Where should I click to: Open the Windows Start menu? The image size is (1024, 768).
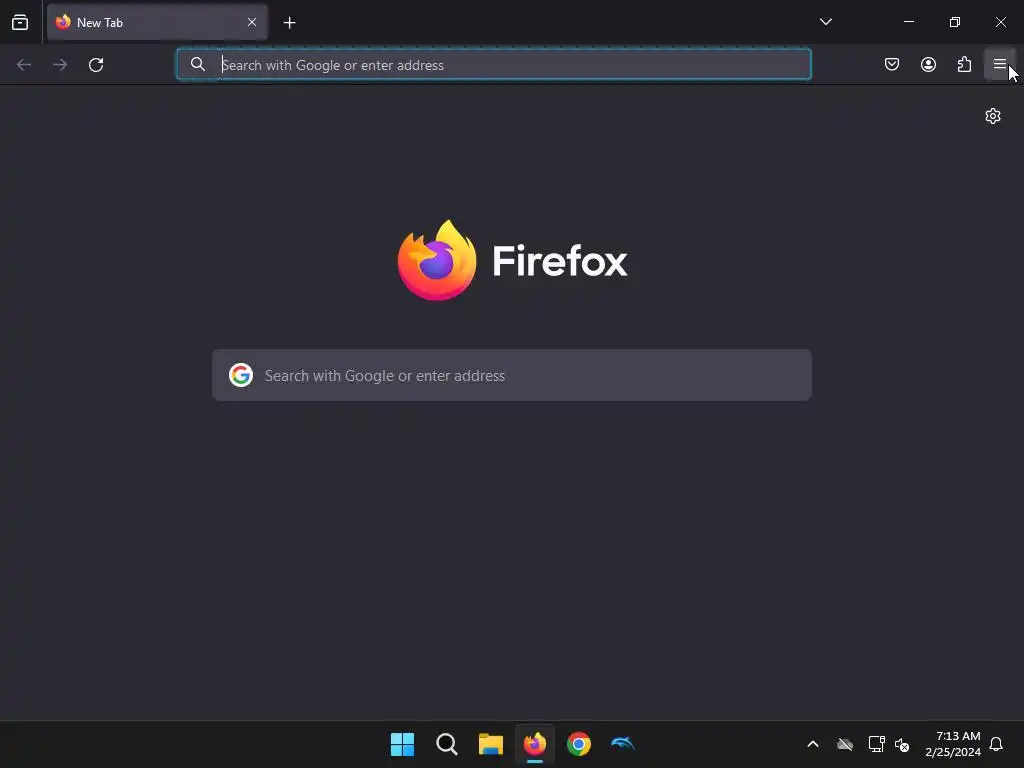(402, 744)
